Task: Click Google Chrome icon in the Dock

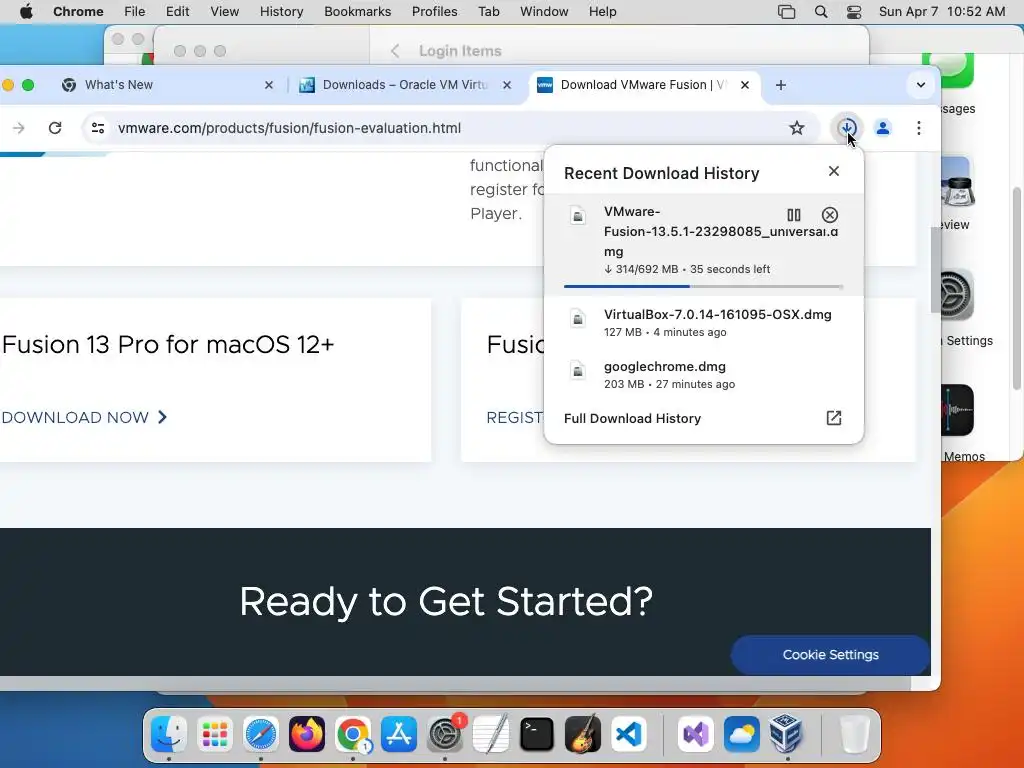Action: (353, 734)
